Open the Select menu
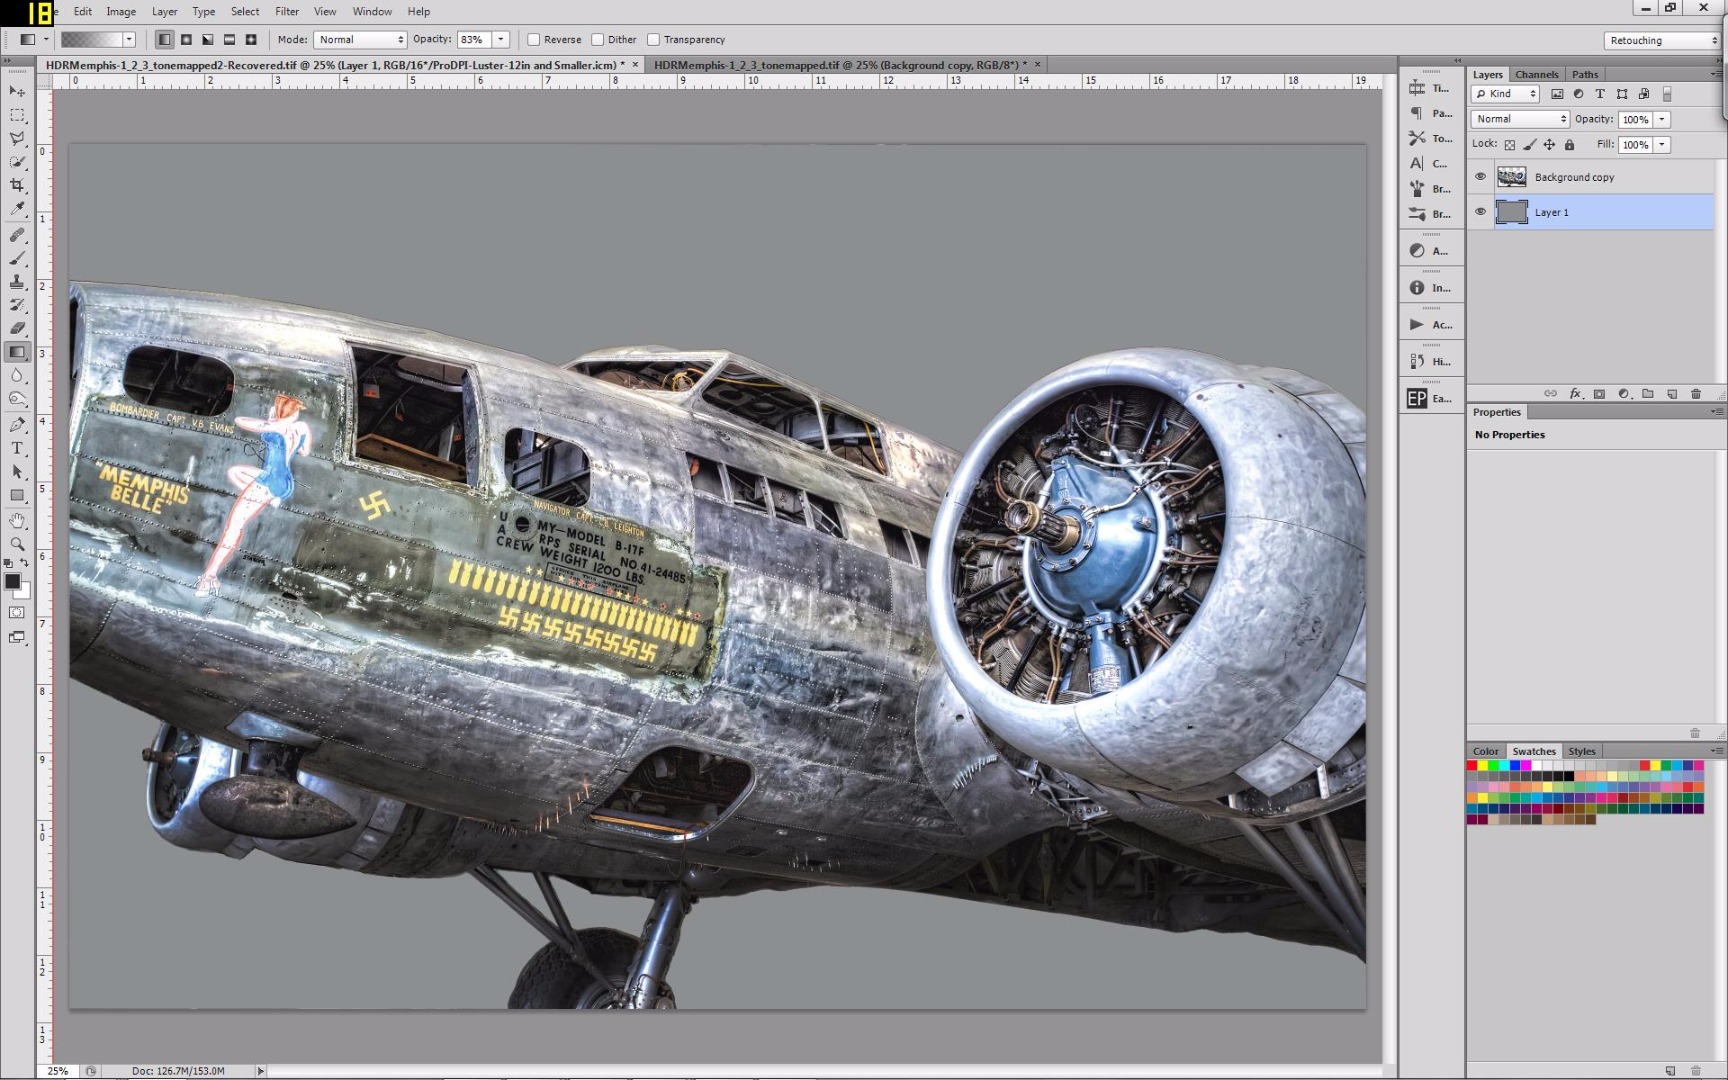The height and width of the screenshot is (1080, 1728). point(245,12)
